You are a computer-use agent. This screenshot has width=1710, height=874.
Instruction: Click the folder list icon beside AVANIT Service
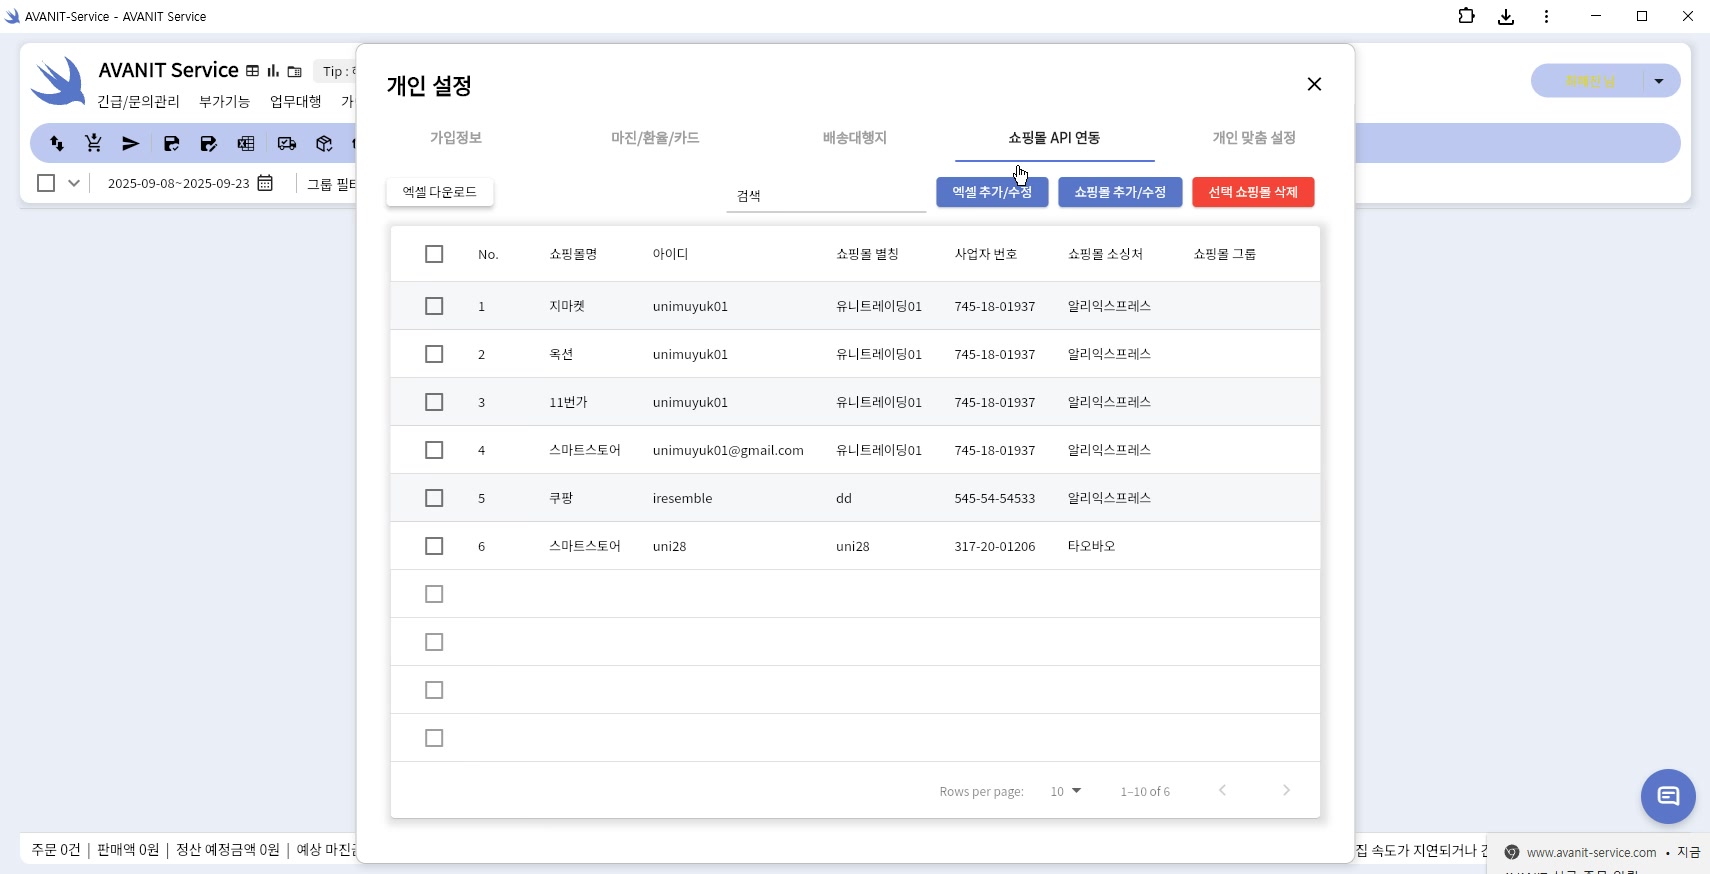point(294,71)
